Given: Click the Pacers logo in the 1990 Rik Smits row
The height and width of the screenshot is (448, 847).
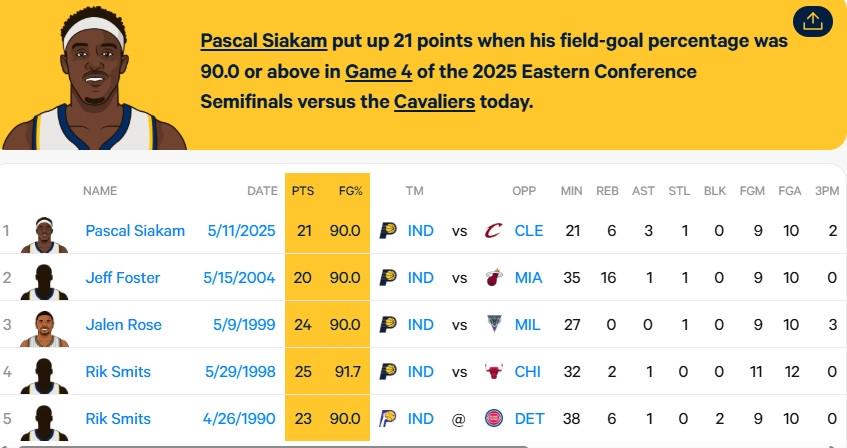Looking at the screenshot, I should (387, 419).
